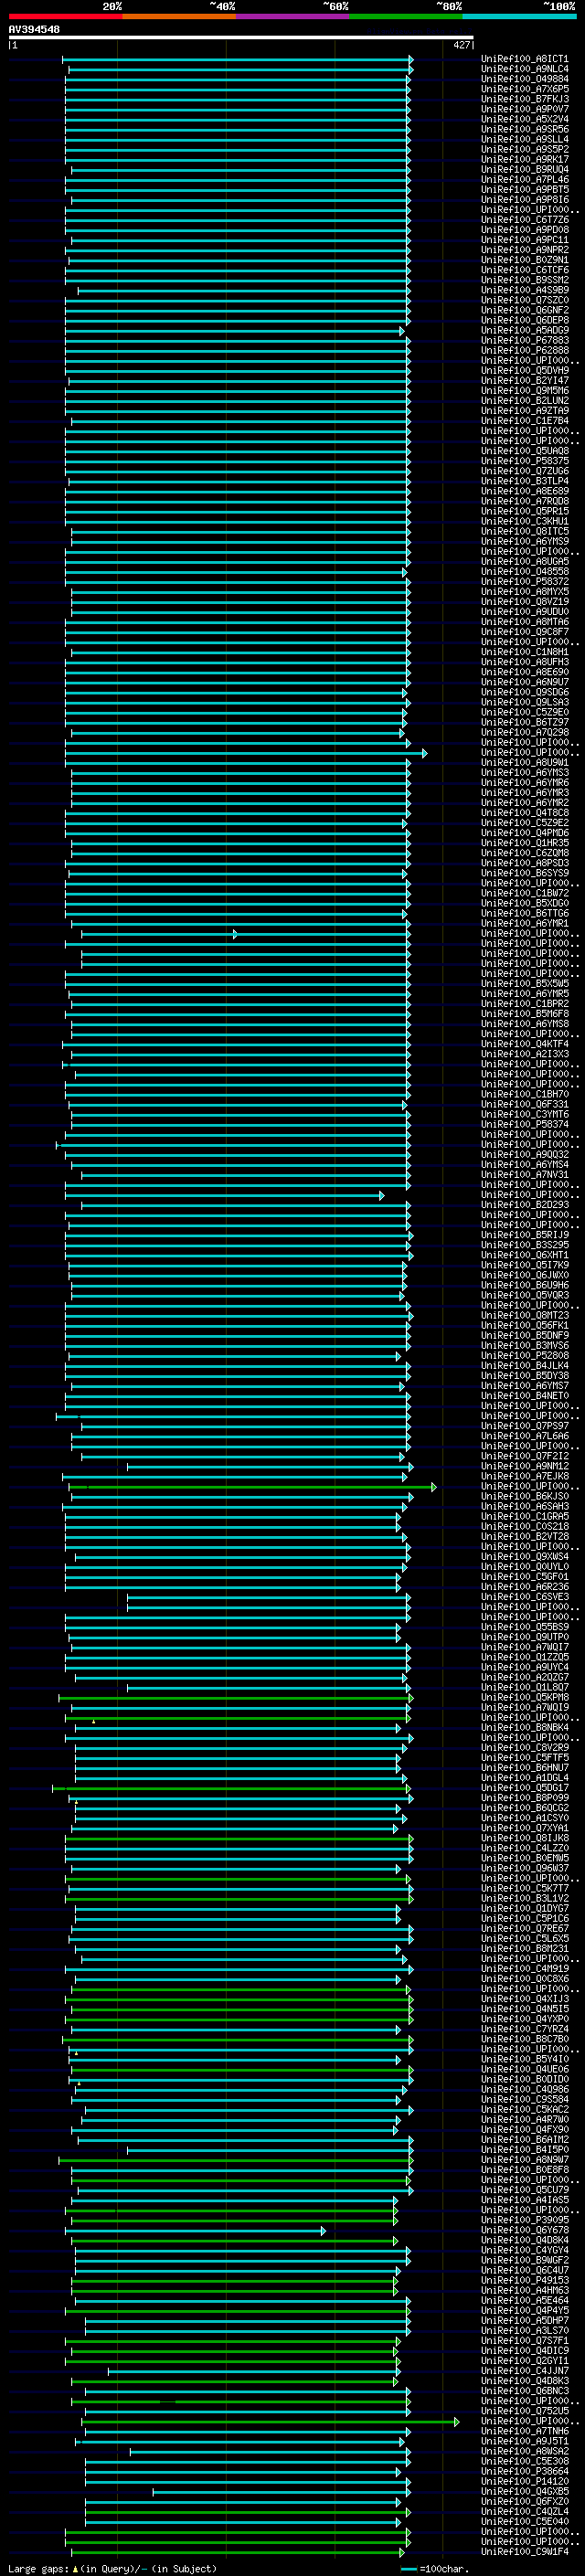The height and width of the screenshot is (2576, 585).
Task: Click UniRef100_A3LS70 label
Action: [x=525, y=2330]
